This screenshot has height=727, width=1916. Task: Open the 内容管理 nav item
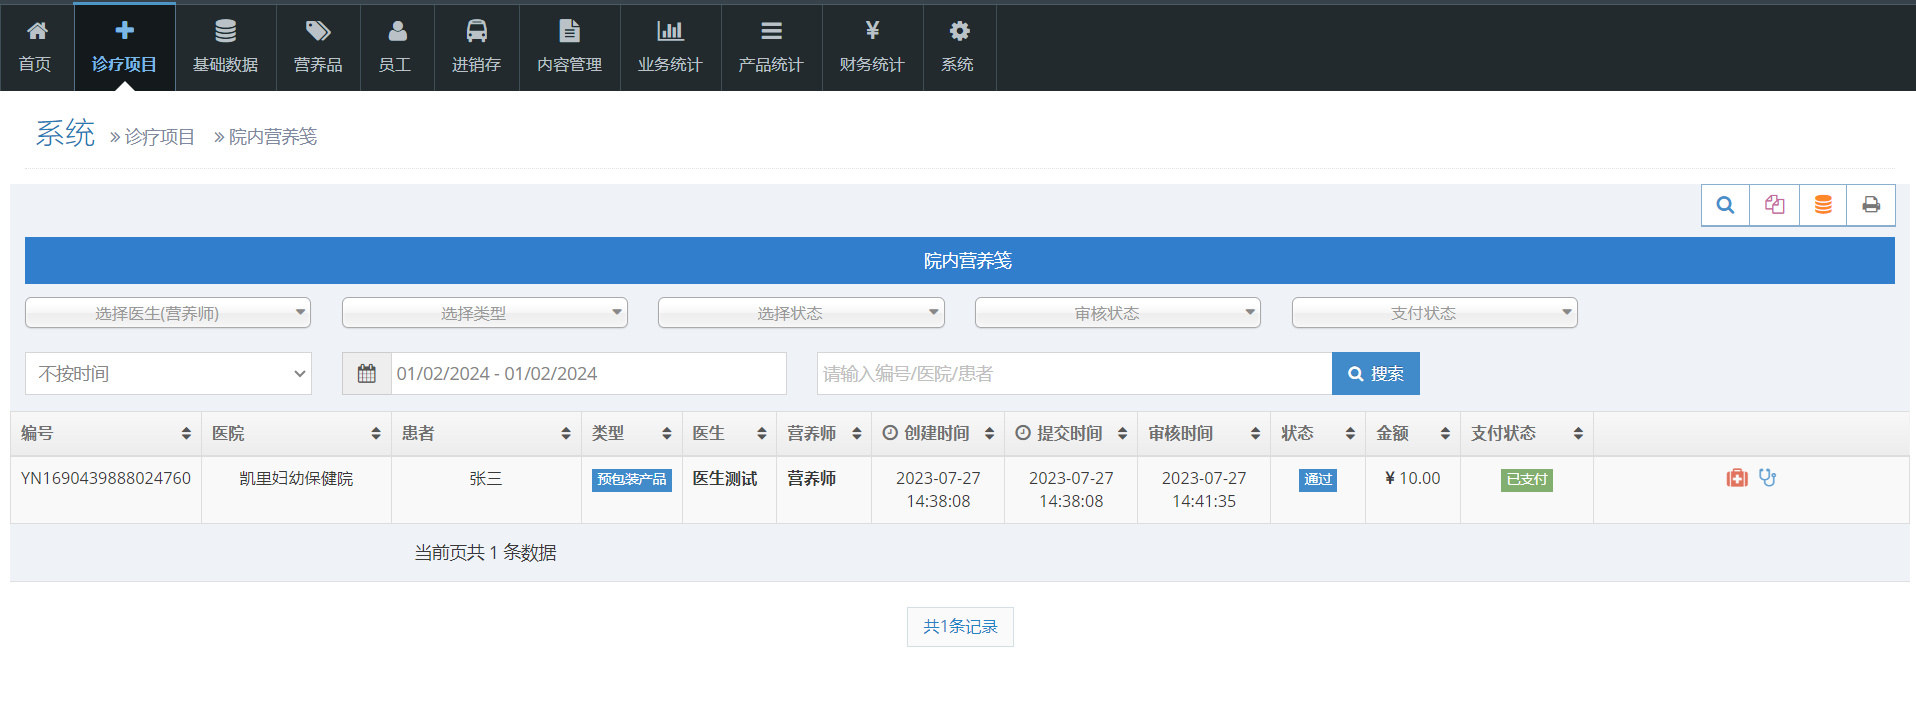pos(569,47)
